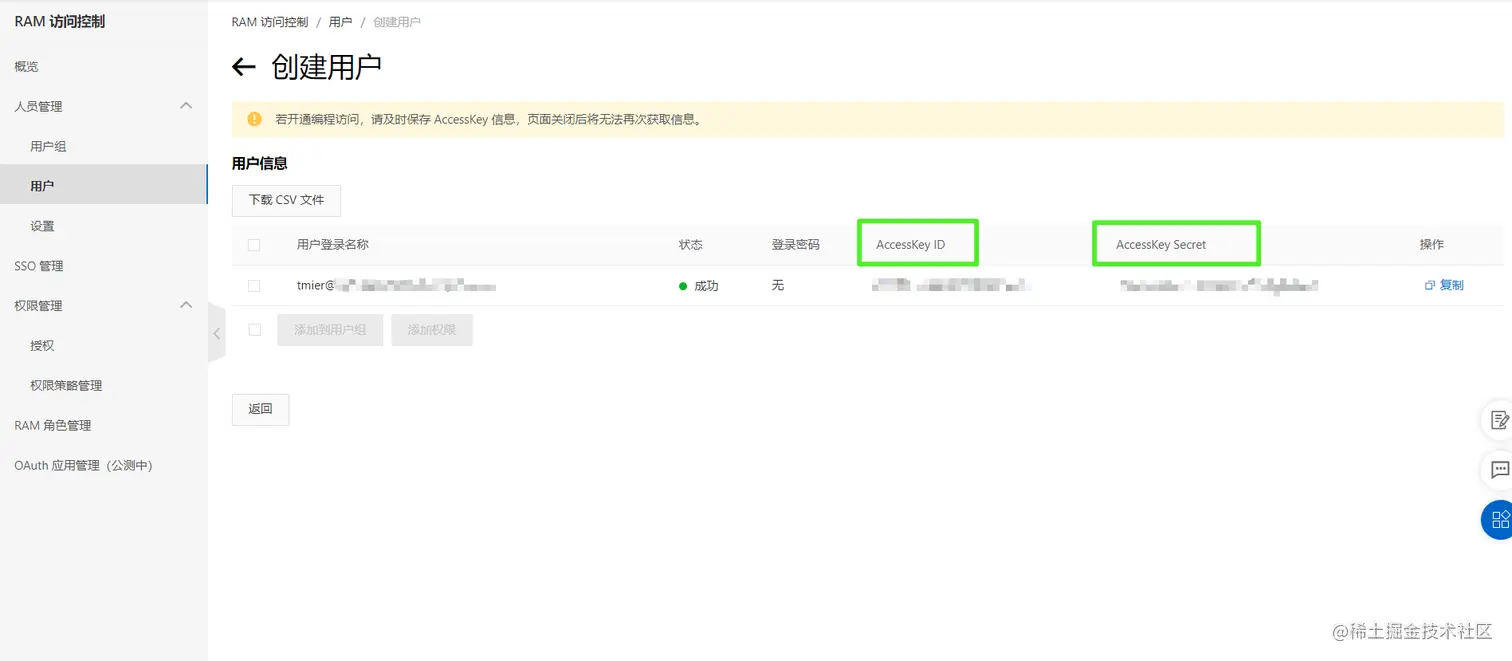Screen dimensions: 1512x661
Task: Collapse the sidebar with the side handle
Action: 217,333
